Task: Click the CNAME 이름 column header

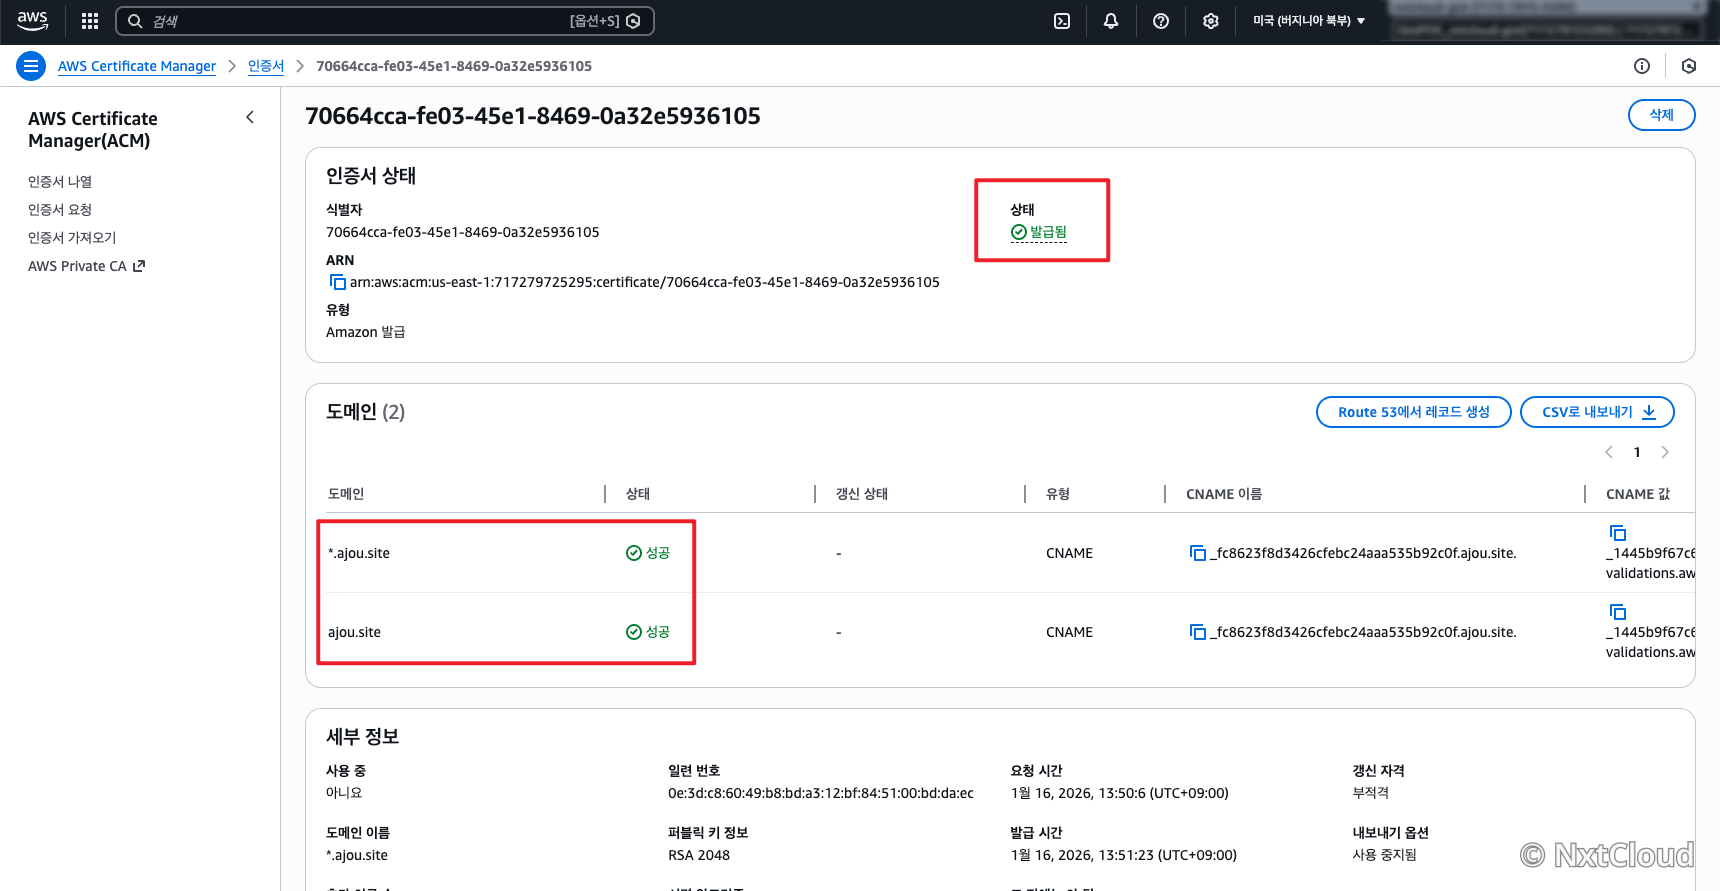Action: (1224, 494)
